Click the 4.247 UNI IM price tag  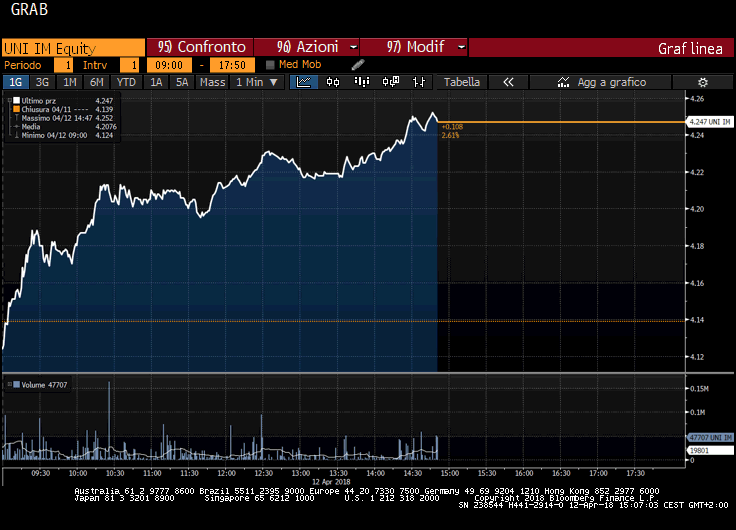710,122
